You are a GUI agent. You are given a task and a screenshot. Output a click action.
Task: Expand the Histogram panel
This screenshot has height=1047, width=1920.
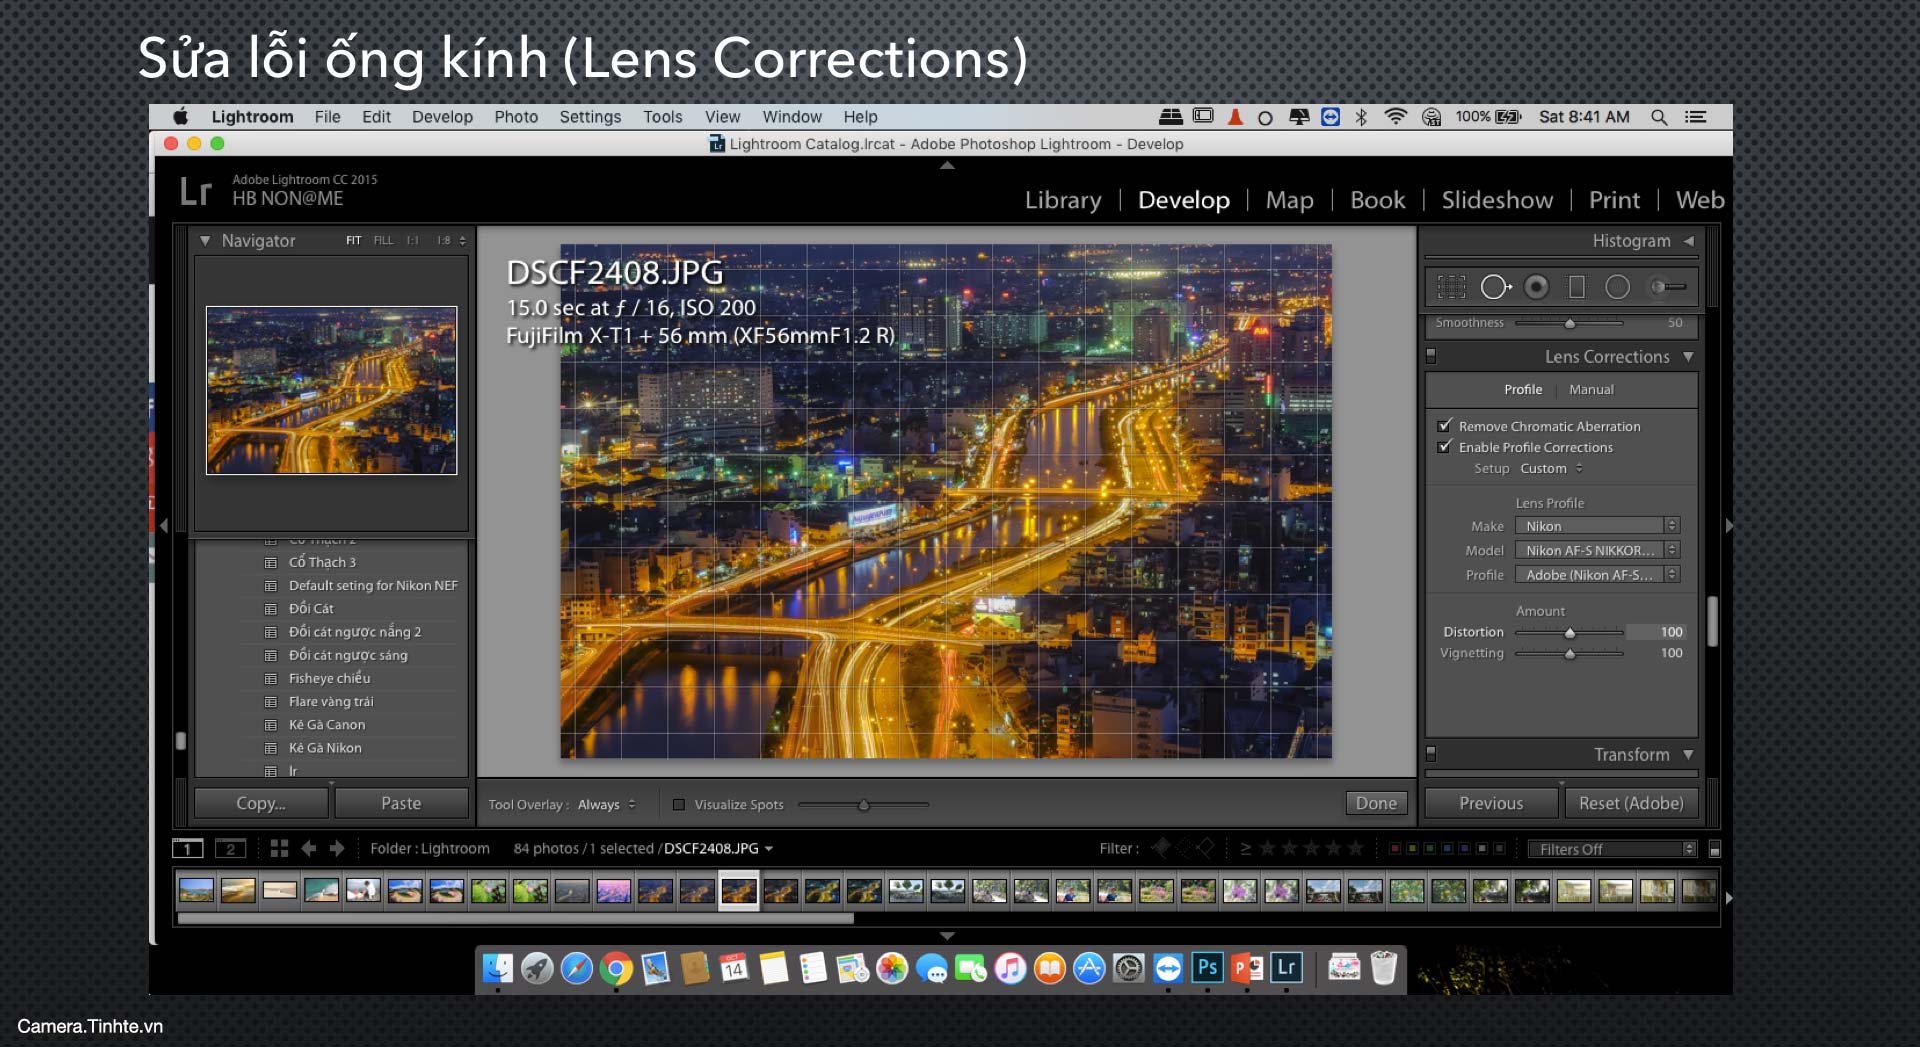click(1689, 240)
